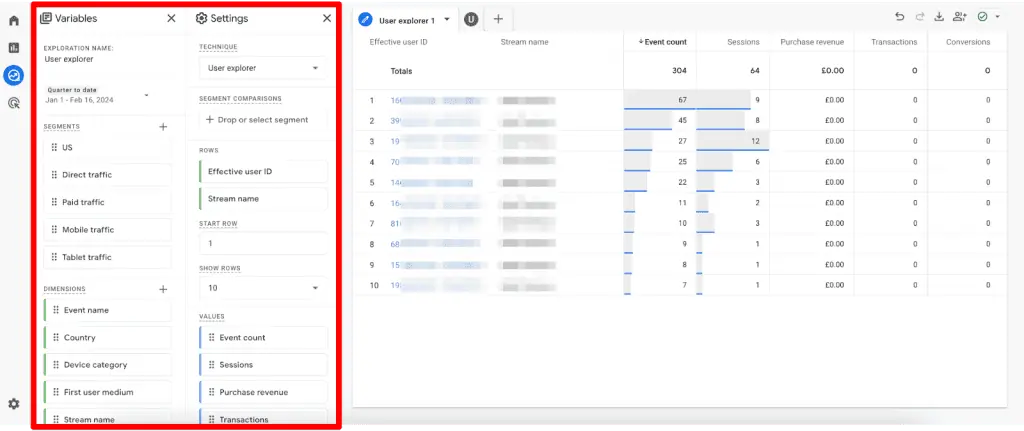Click Stream name in Rows

[x=263, y=199]
